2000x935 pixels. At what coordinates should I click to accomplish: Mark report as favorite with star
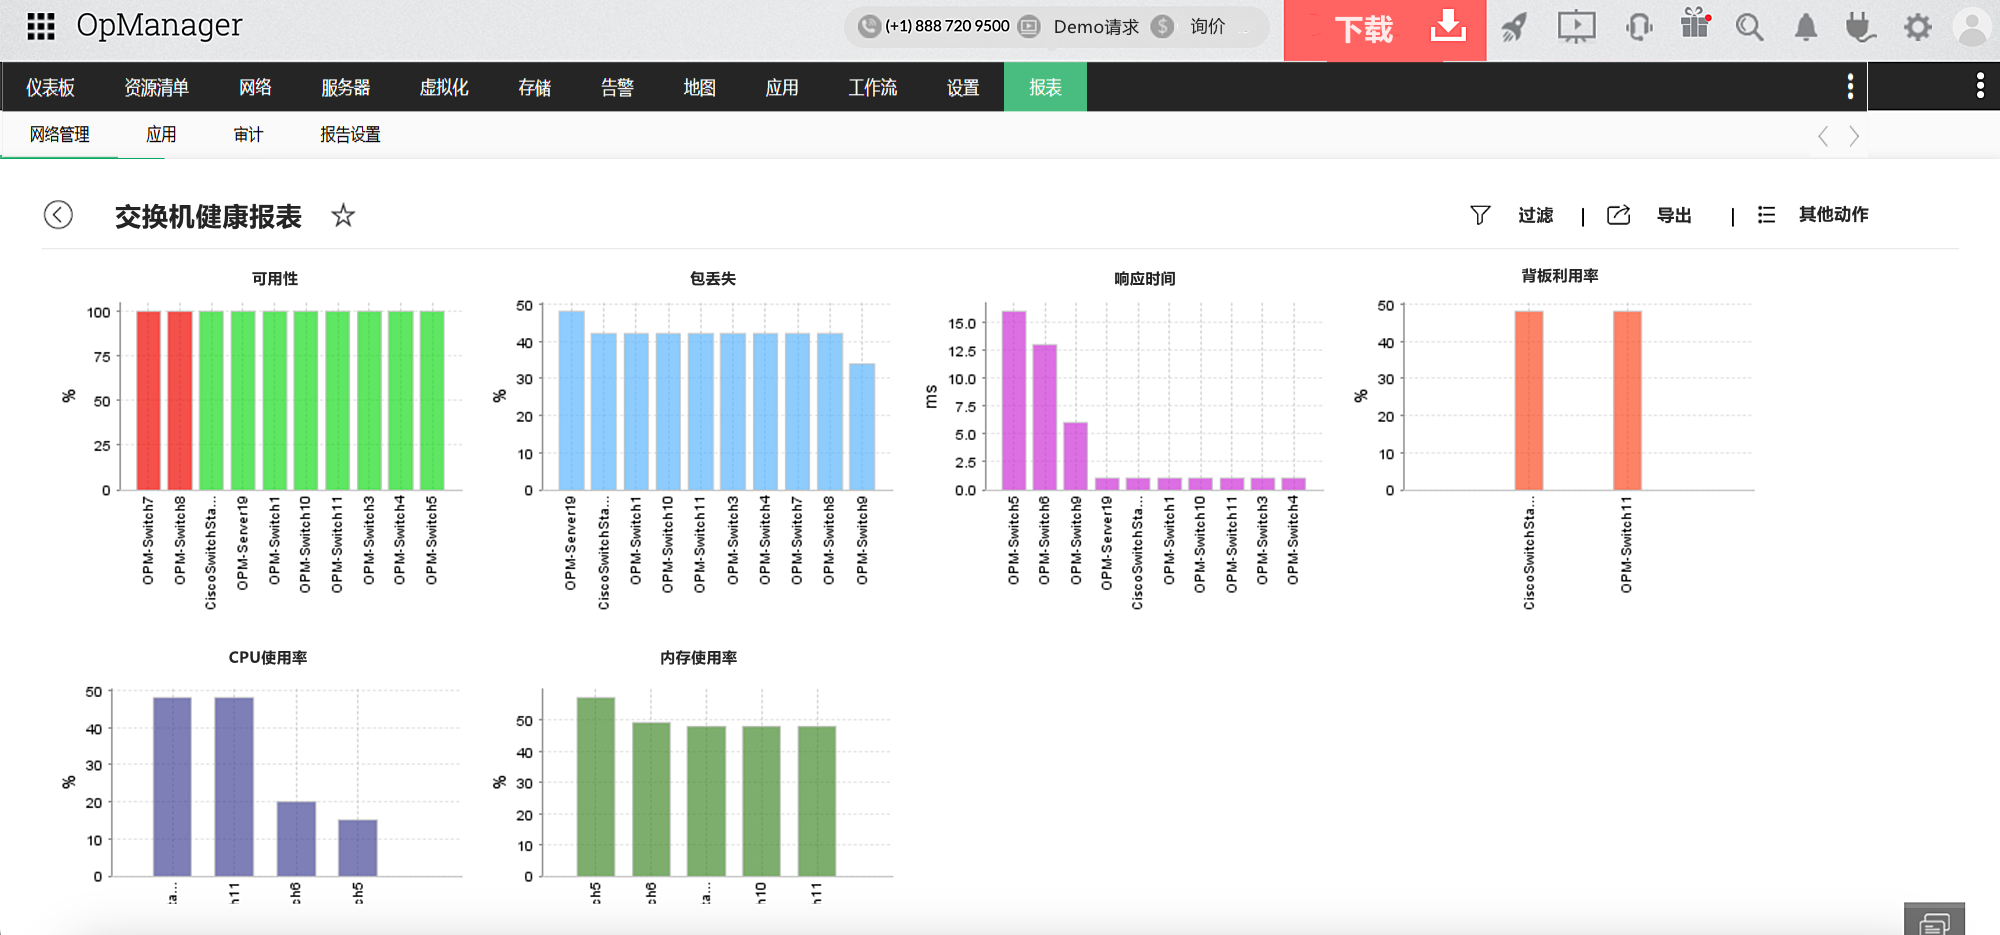click(343, 215)
